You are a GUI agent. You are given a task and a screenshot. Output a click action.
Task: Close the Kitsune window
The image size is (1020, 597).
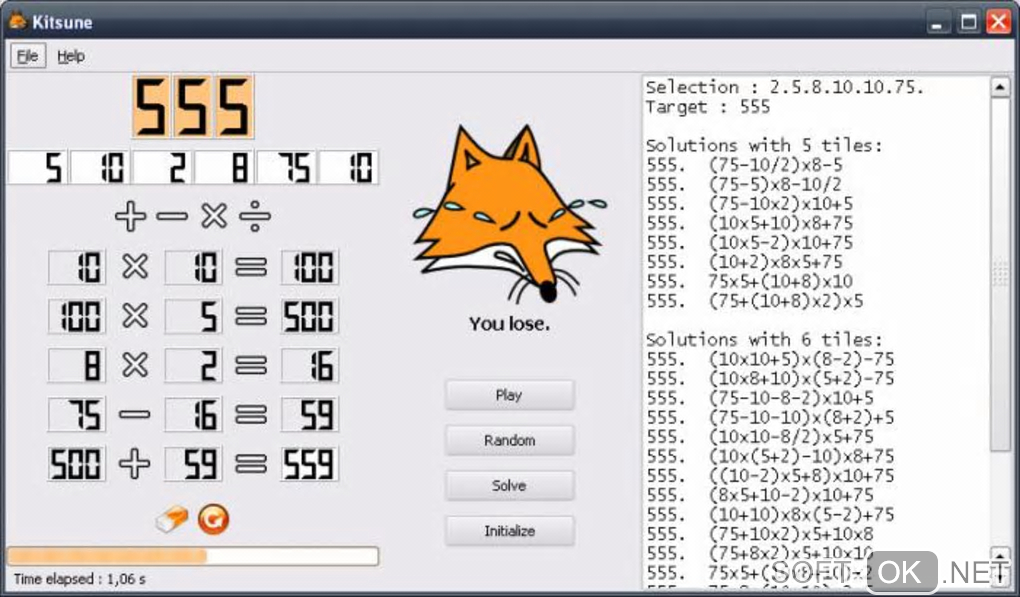999,22
